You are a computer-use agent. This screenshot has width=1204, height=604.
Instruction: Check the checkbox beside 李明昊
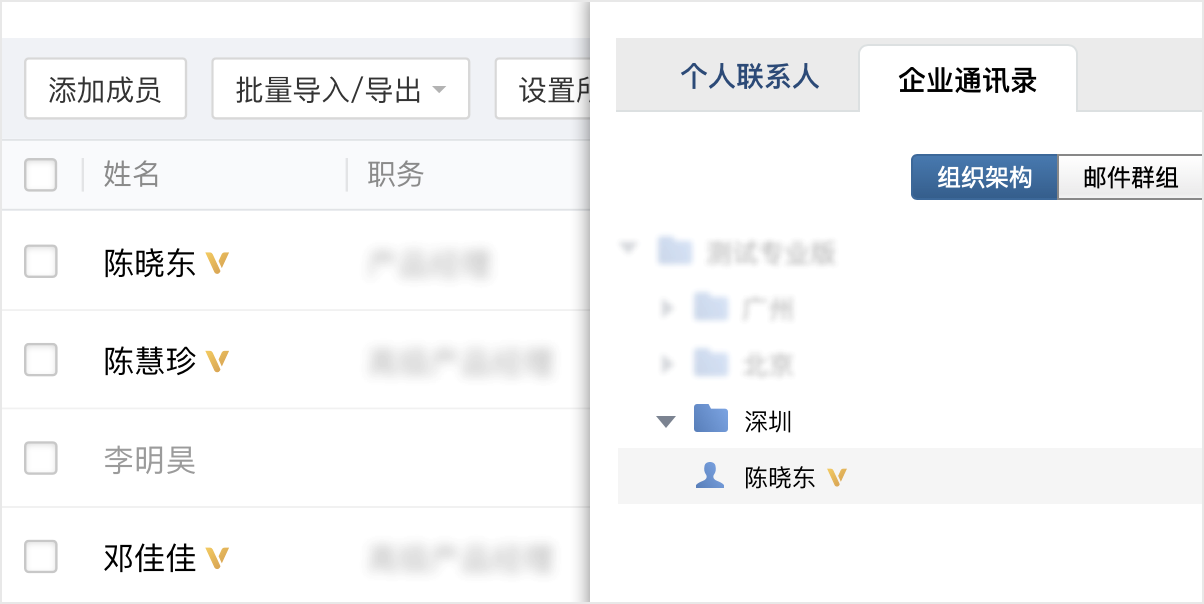click(x=40, y=458)
